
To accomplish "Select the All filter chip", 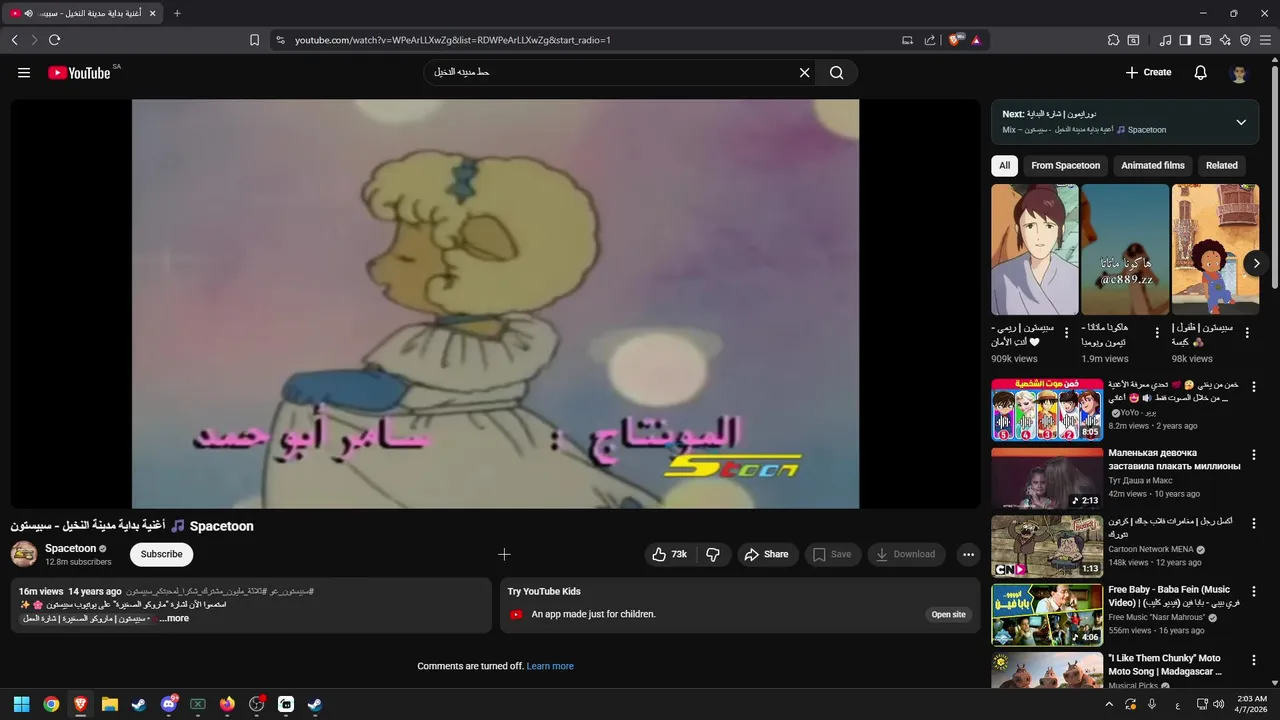I will pos(1005,165).
